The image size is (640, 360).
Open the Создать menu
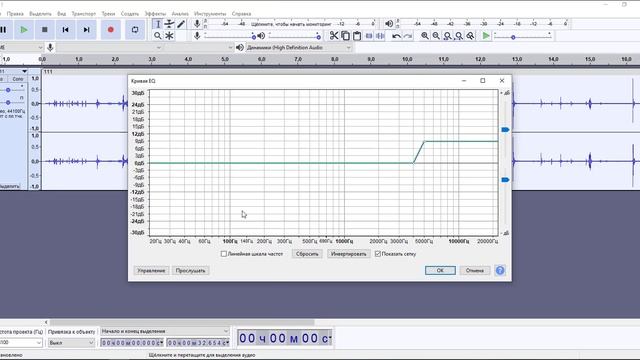(x=130, y=13)
